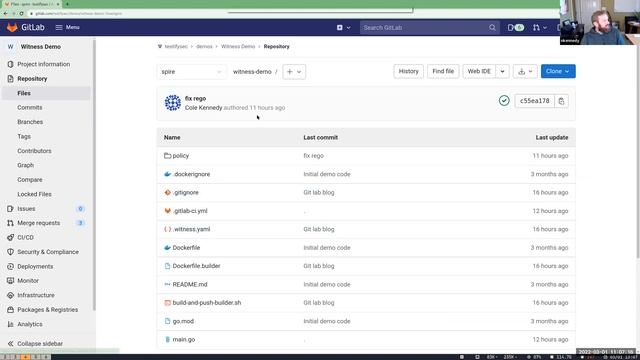Open the .witness.yaml file
Viewport: 640px width, 360px height.
(191, 229)
